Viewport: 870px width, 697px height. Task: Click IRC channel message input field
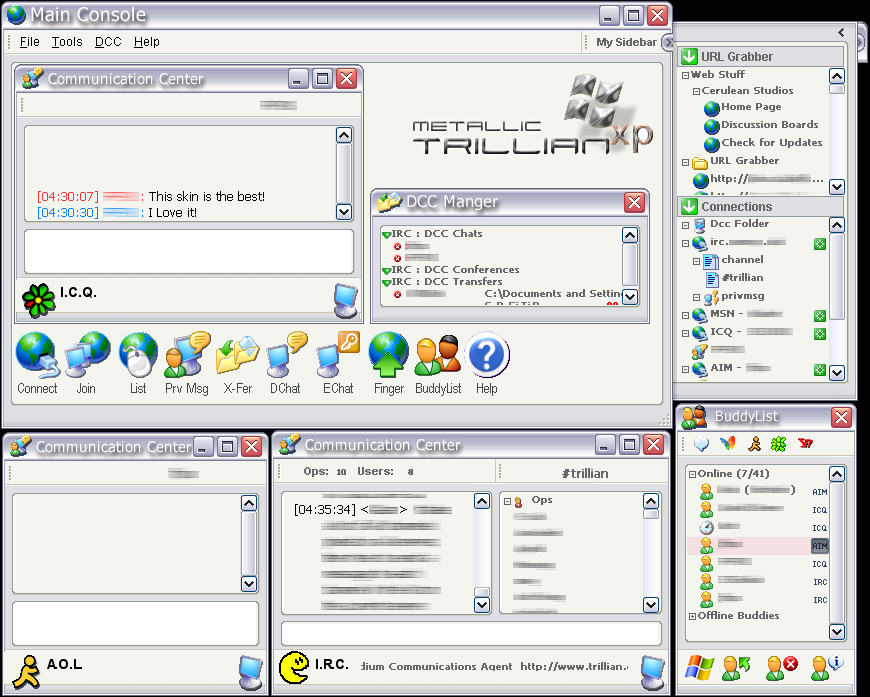(471, 633)
